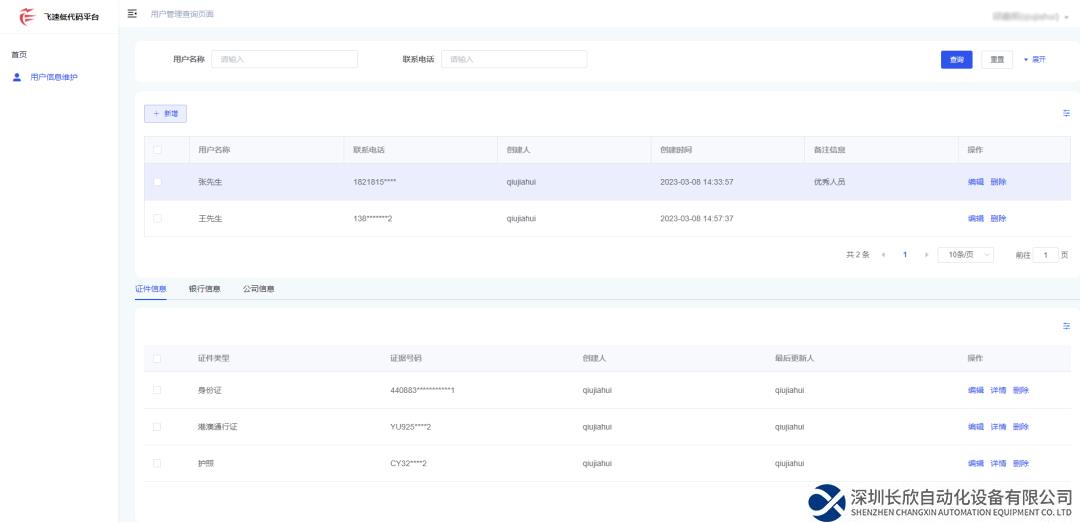Viewport: 1080px width, 523px height.
Task: Go to the next page arrow
Action: pyautogui.click(x=926, y=255)
